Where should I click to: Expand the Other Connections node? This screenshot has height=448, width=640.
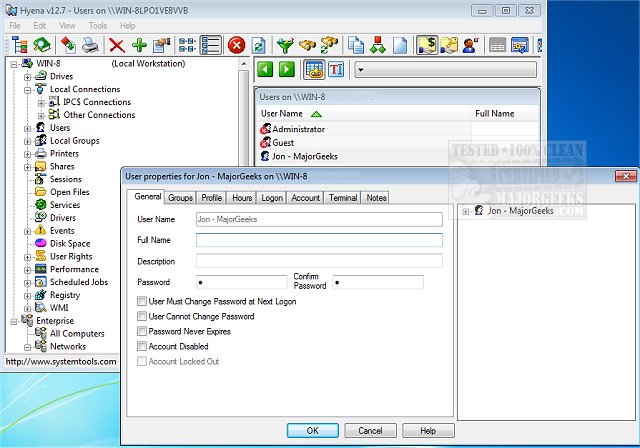tap(41, 115)
